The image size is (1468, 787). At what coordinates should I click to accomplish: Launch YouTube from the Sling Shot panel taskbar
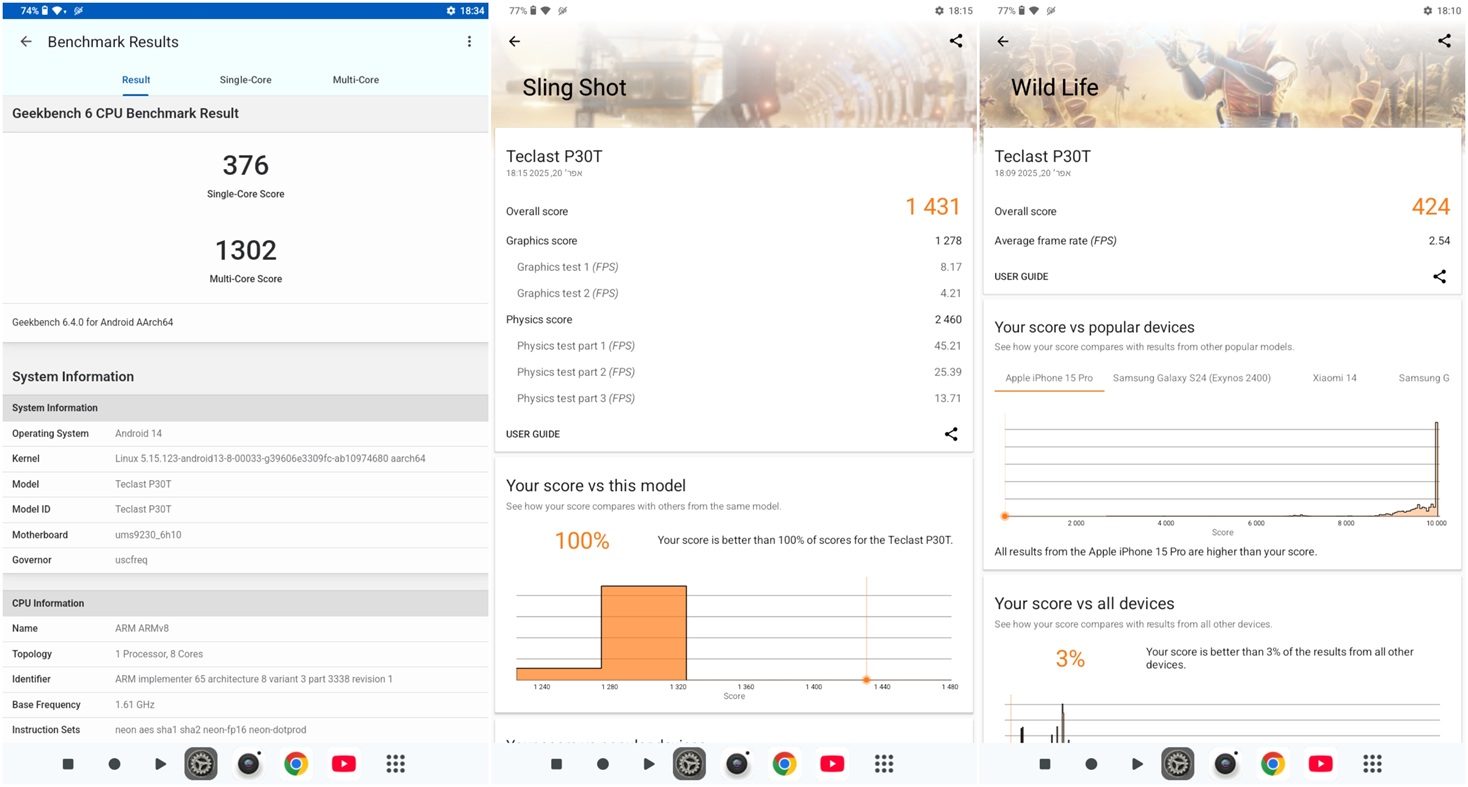tap(832, 764)
